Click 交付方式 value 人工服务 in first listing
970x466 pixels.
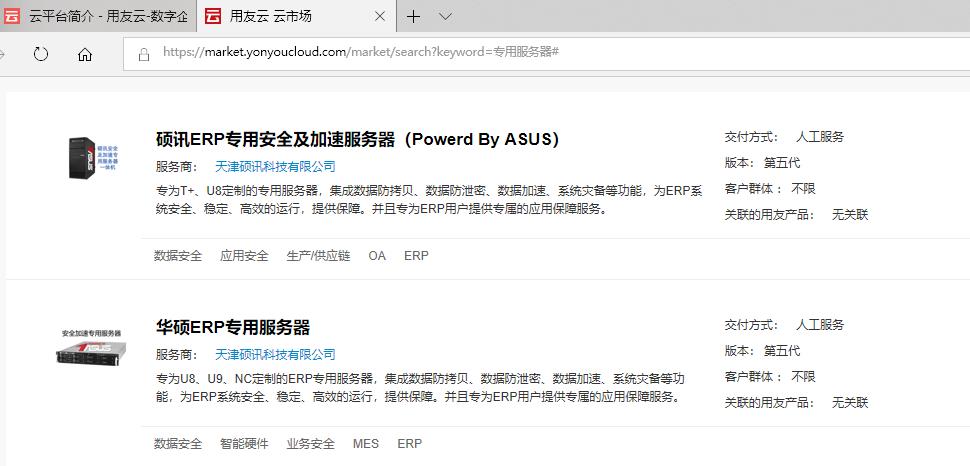point(820,137)
